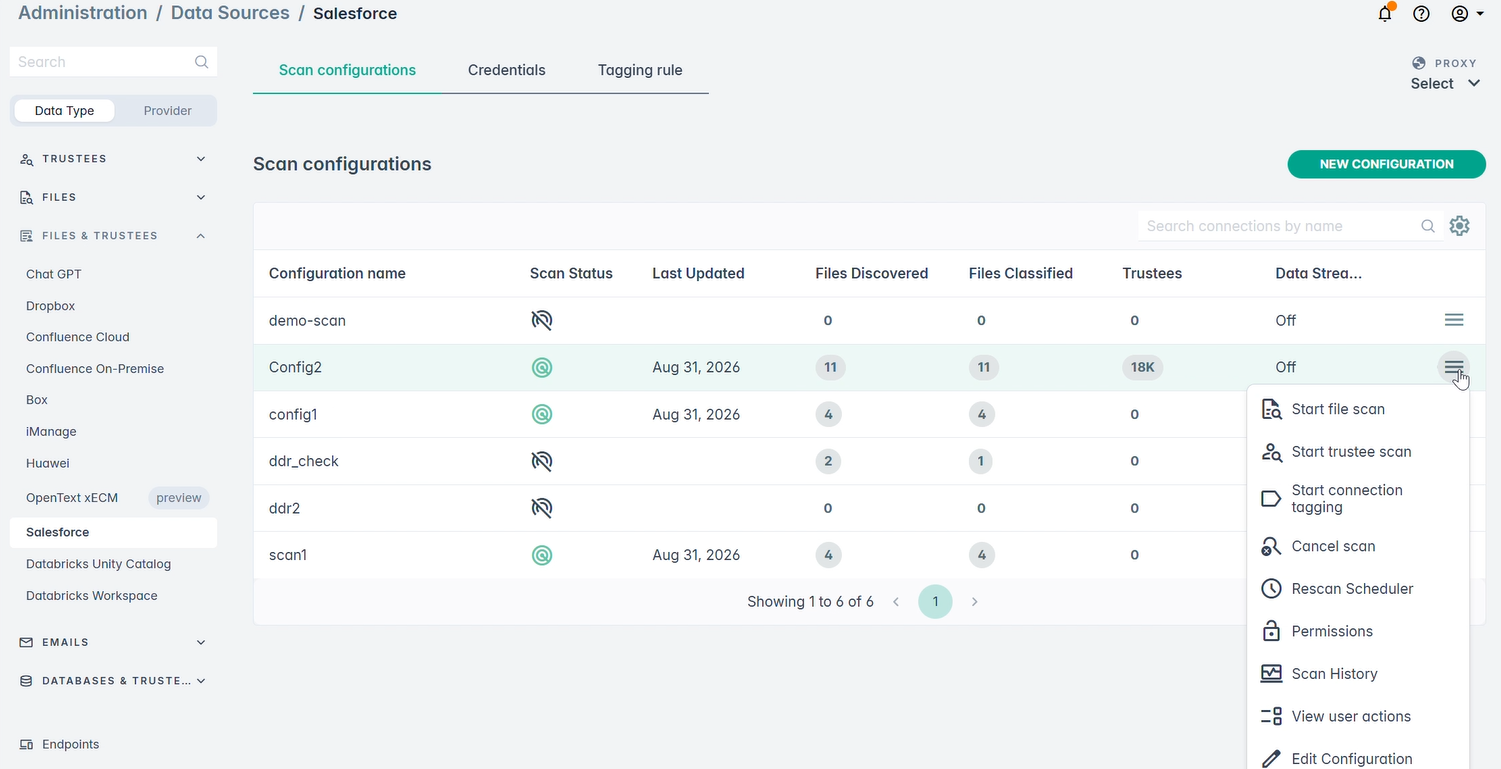Open the notifications bell

(x=1385, y=13)
